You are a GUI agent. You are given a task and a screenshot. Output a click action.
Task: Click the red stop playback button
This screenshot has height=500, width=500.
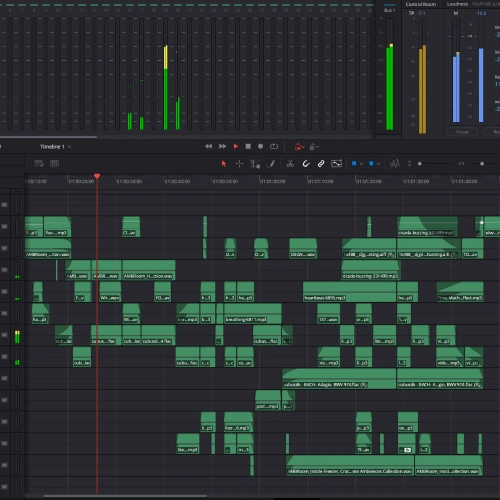coord(248,146)
